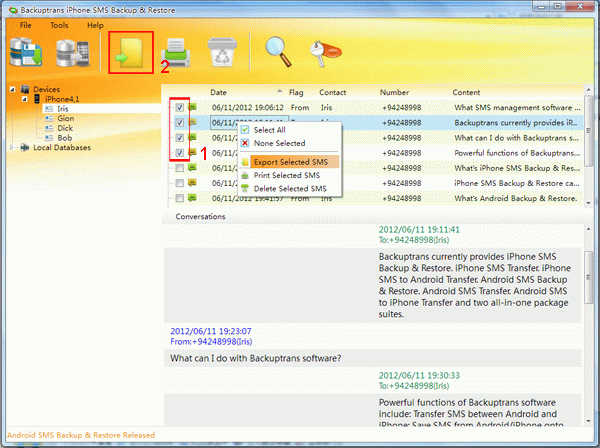Toggle checkbox of Backuptrans currently provides row
Image resolution: width=600 pixels, height=448 pixels.
(179, 122)
